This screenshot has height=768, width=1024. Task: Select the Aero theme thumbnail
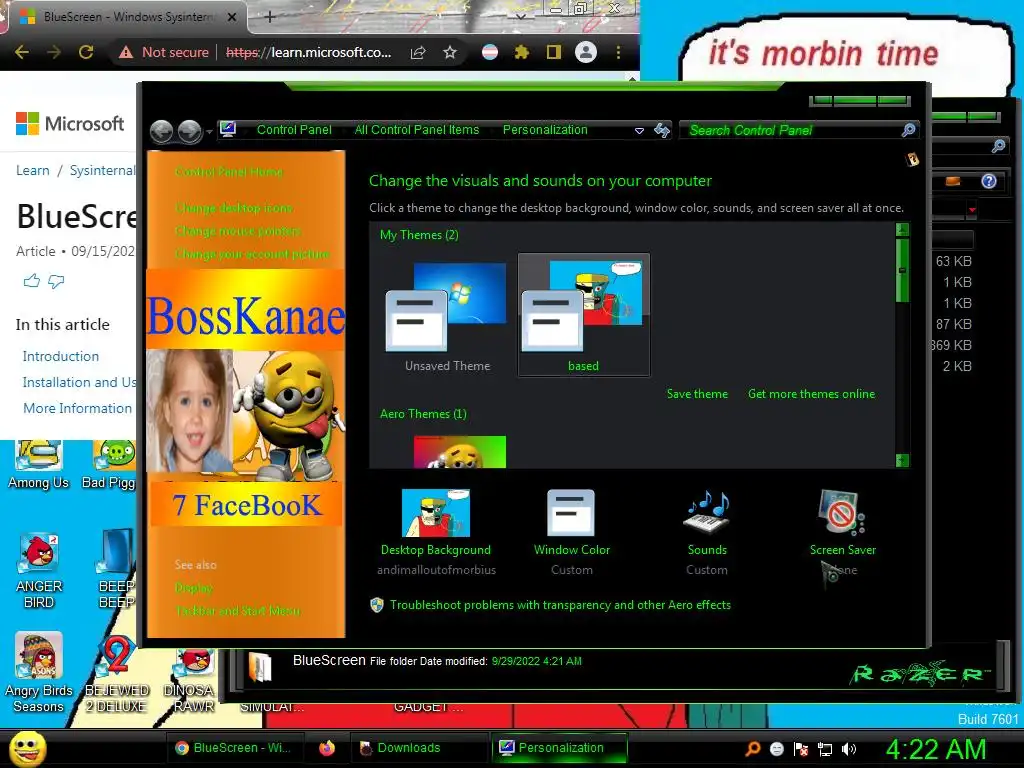[459, 451]
